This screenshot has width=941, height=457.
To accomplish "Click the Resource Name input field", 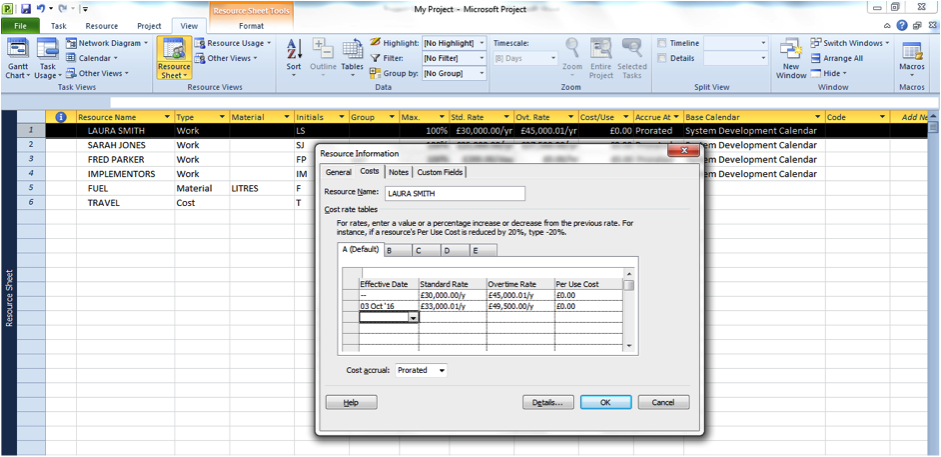I will pyautogui.click(x=454, y=194).
